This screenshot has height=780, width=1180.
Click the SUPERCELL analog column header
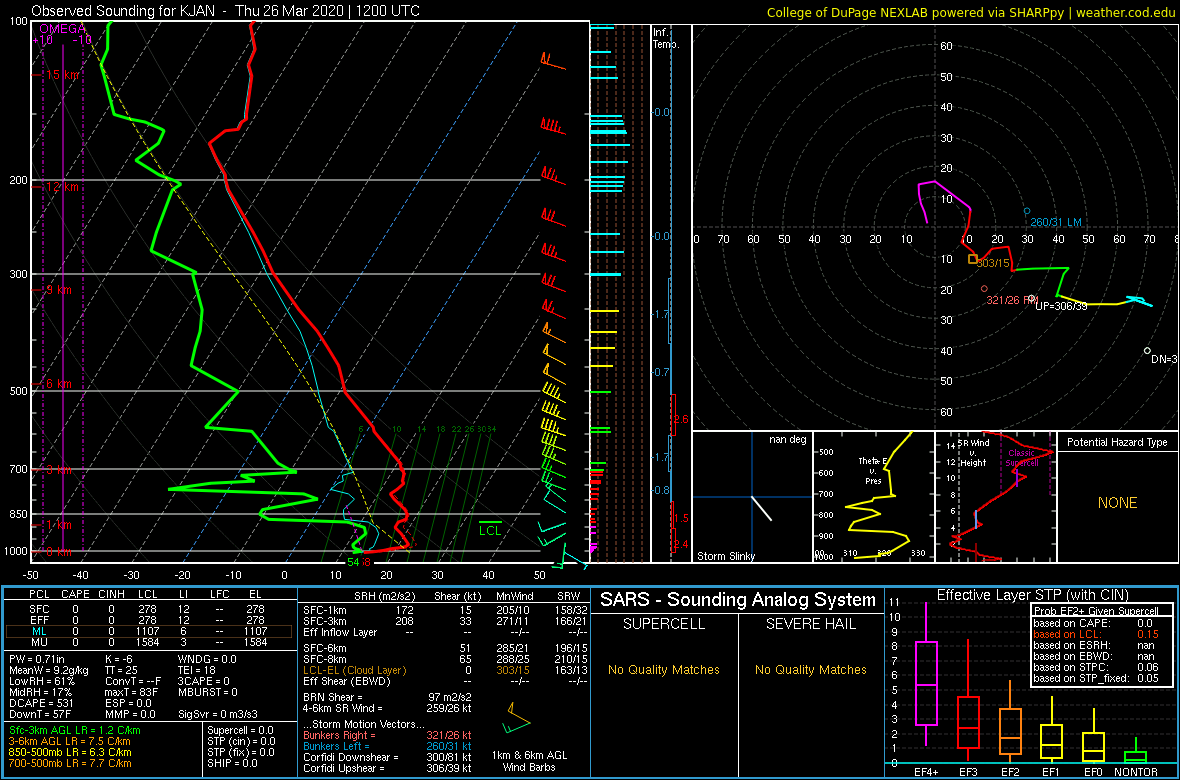pos(664,623)
